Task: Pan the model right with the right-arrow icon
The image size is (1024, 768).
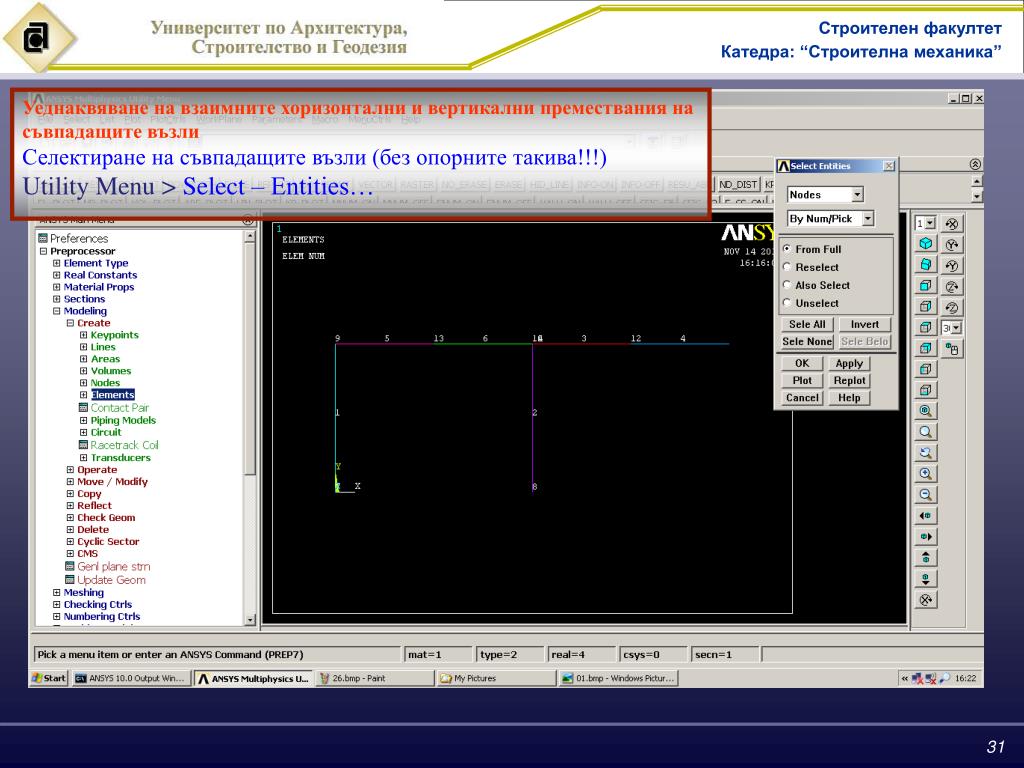Action: point(925,537)
